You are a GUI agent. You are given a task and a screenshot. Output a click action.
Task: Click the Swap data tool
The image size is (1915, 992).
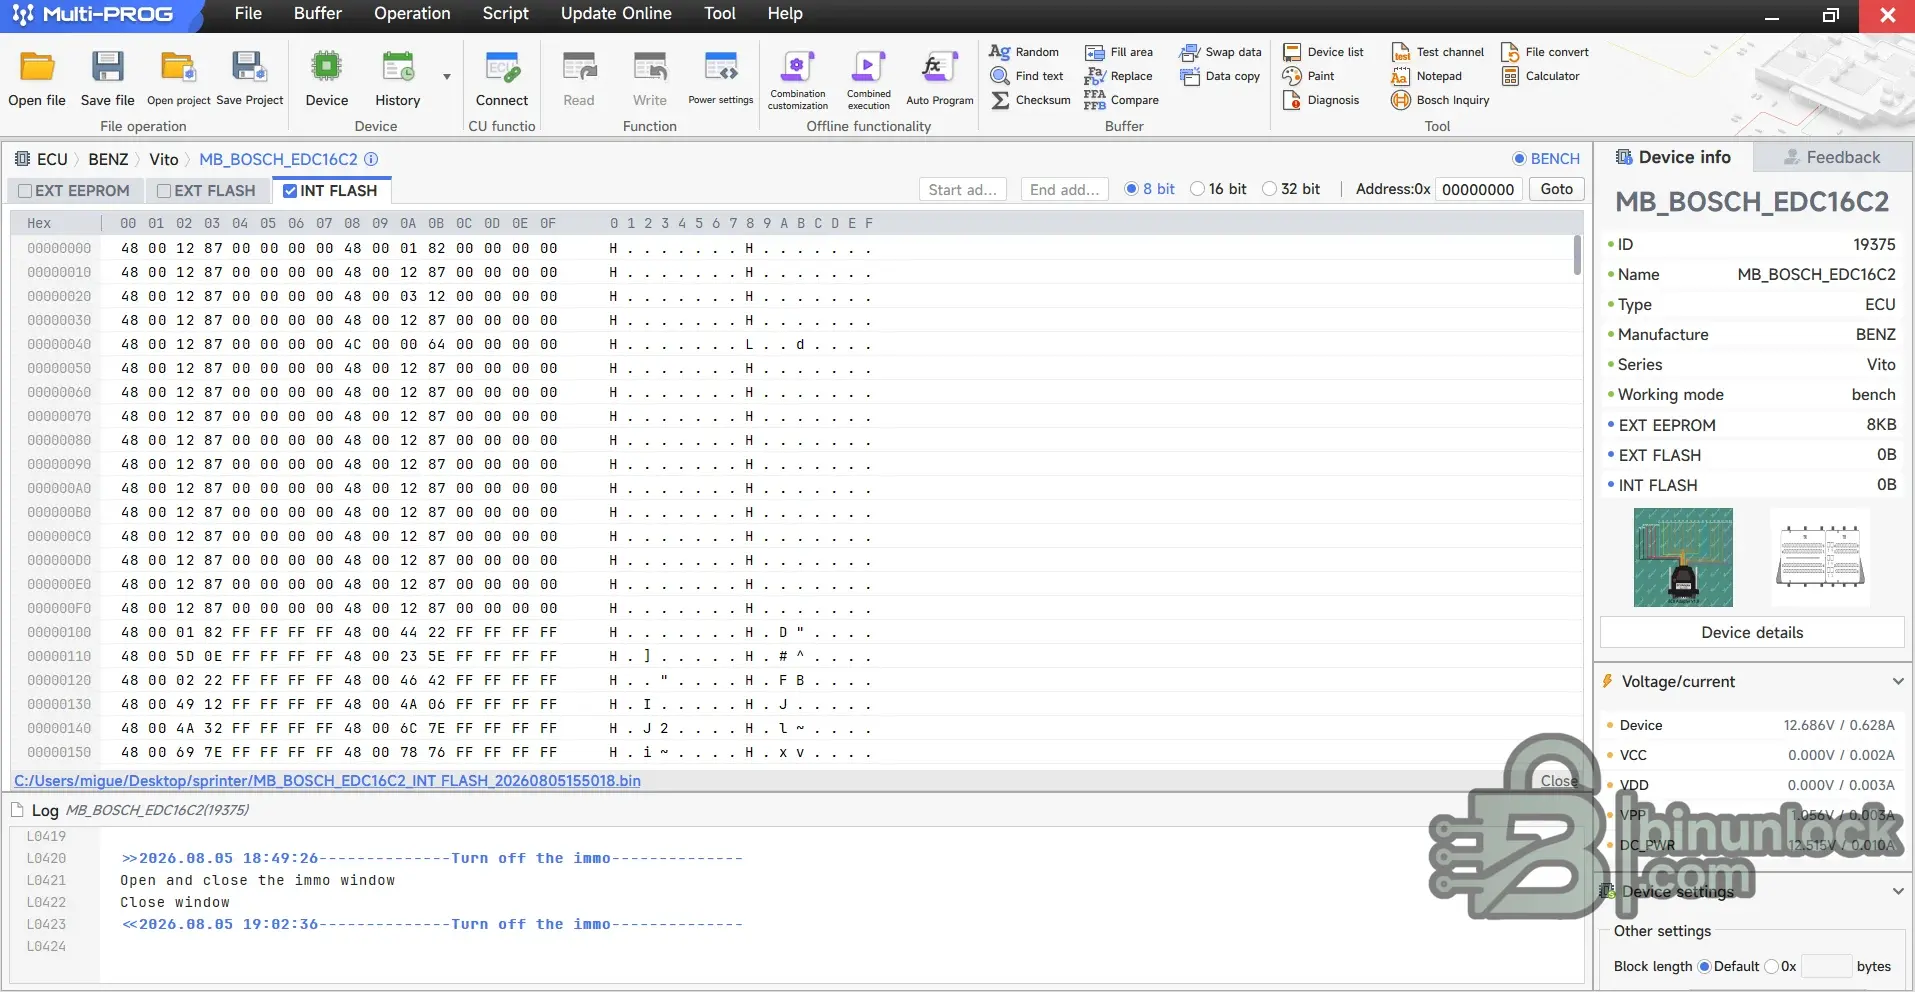pos(1221,52)
